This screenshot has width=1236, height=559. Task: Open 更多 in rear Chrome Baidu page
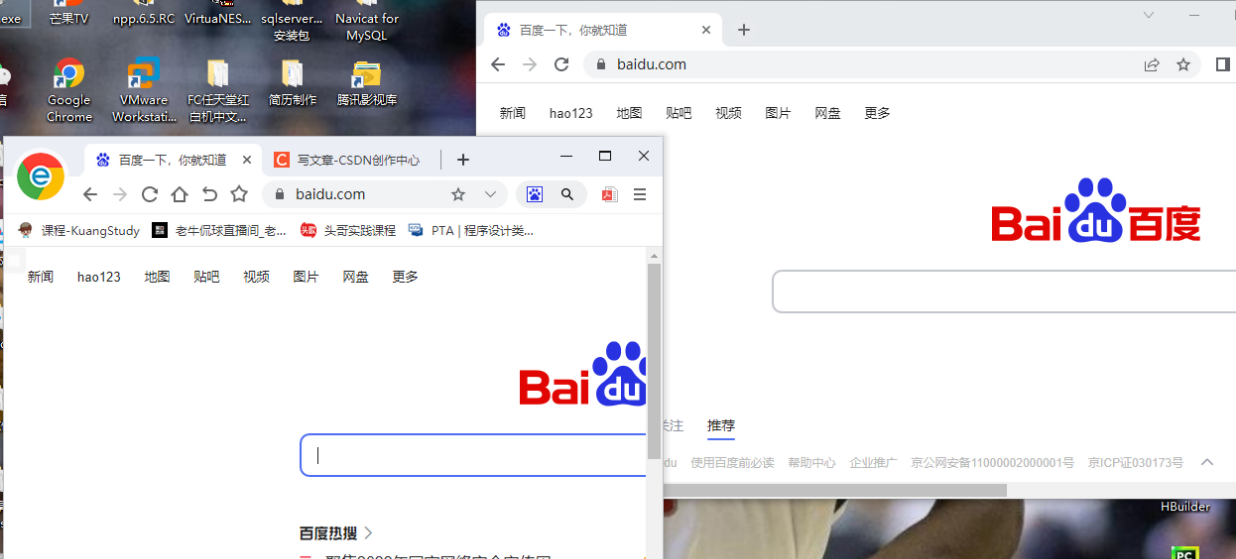[877, 113]
